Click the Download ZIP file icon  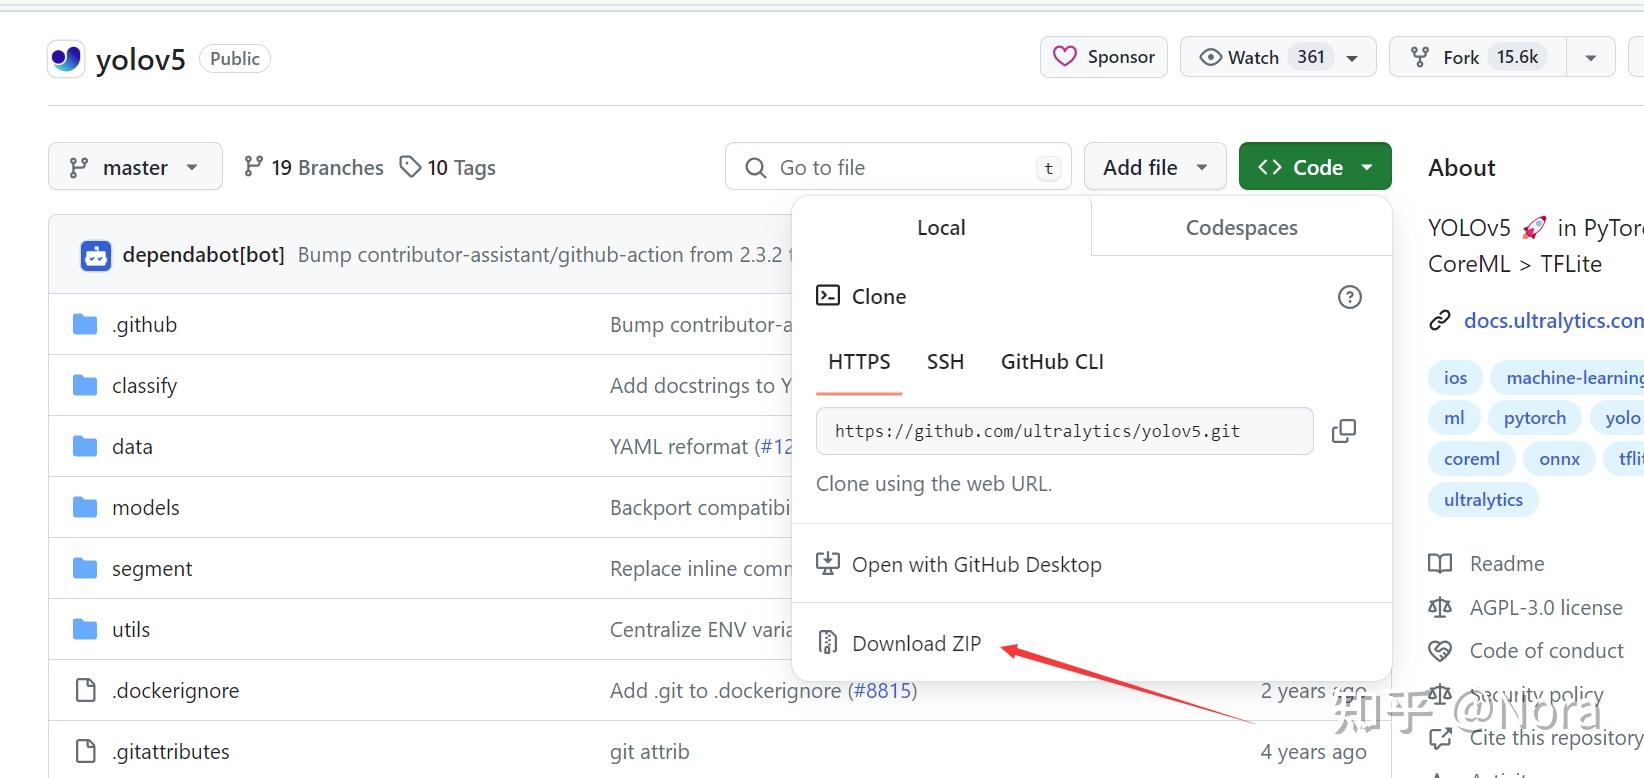828,643
